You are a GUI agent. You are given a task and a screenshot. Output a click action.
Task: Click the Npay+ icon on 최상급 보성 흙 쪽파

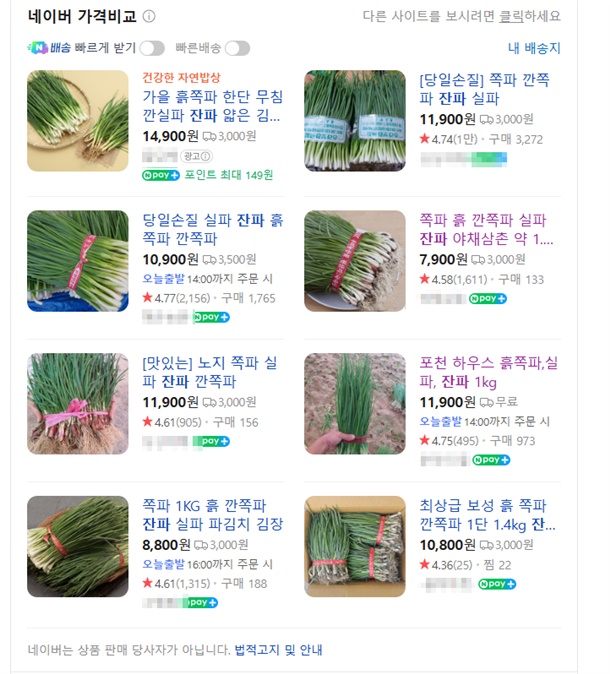496,584
